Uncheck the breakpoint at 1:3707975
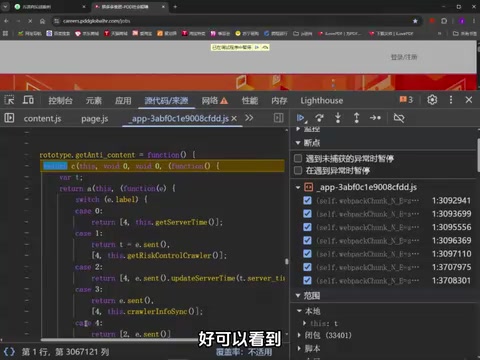Viewport: 480px width, 360px height. pos(307,267)
